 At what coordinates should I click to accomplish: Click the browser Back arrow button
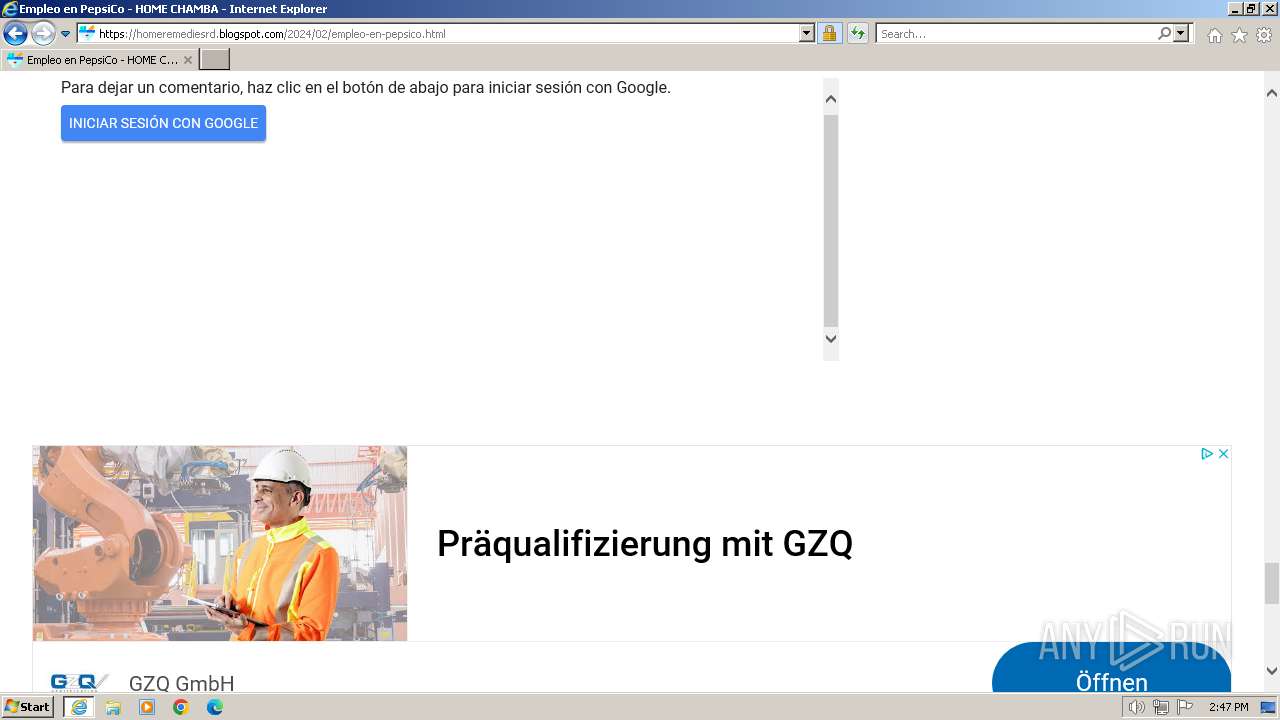[x=15, y=33]
